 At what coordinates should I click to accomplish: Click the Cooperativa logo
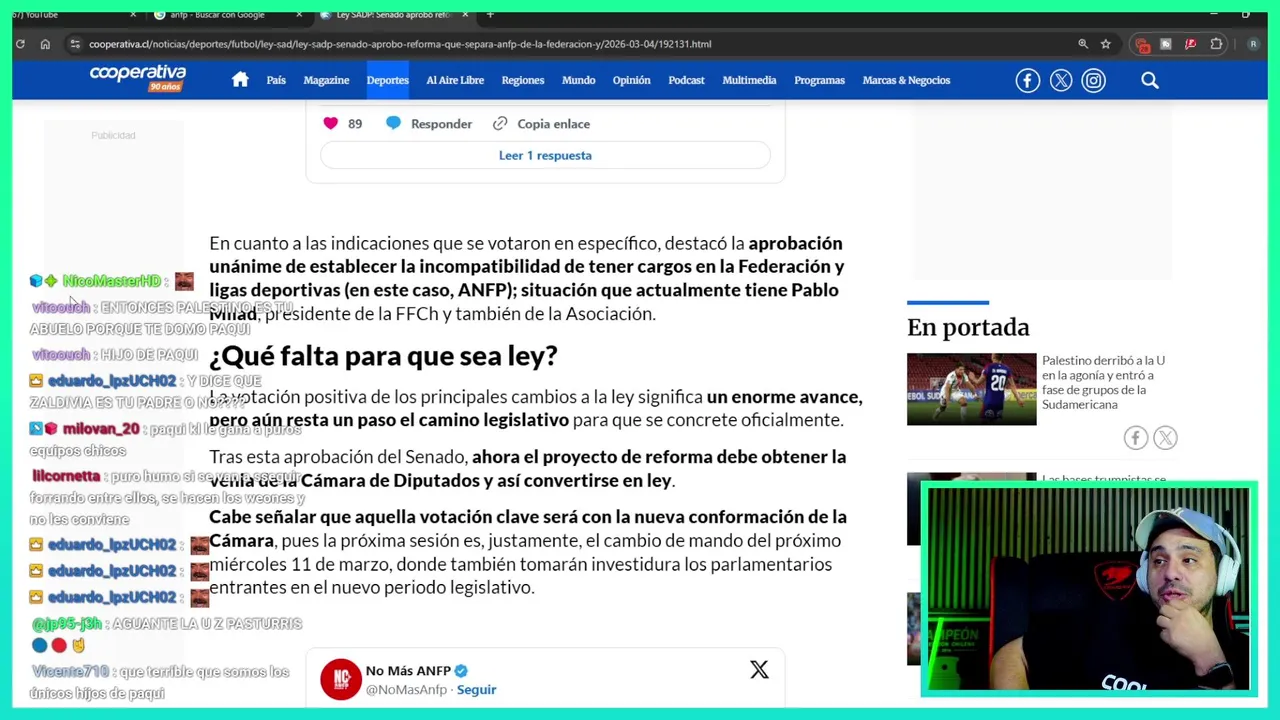[x=137, y=78]
